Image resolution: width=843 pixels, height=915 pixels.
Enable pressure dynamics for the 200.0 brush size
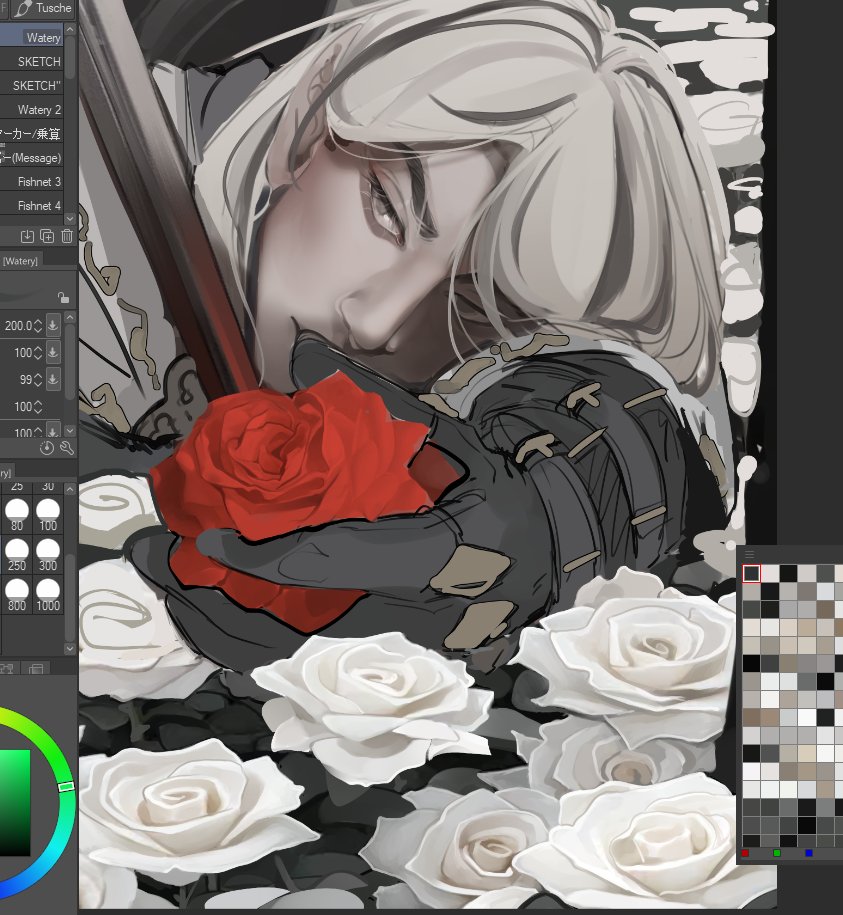click(x=53, y=325)
